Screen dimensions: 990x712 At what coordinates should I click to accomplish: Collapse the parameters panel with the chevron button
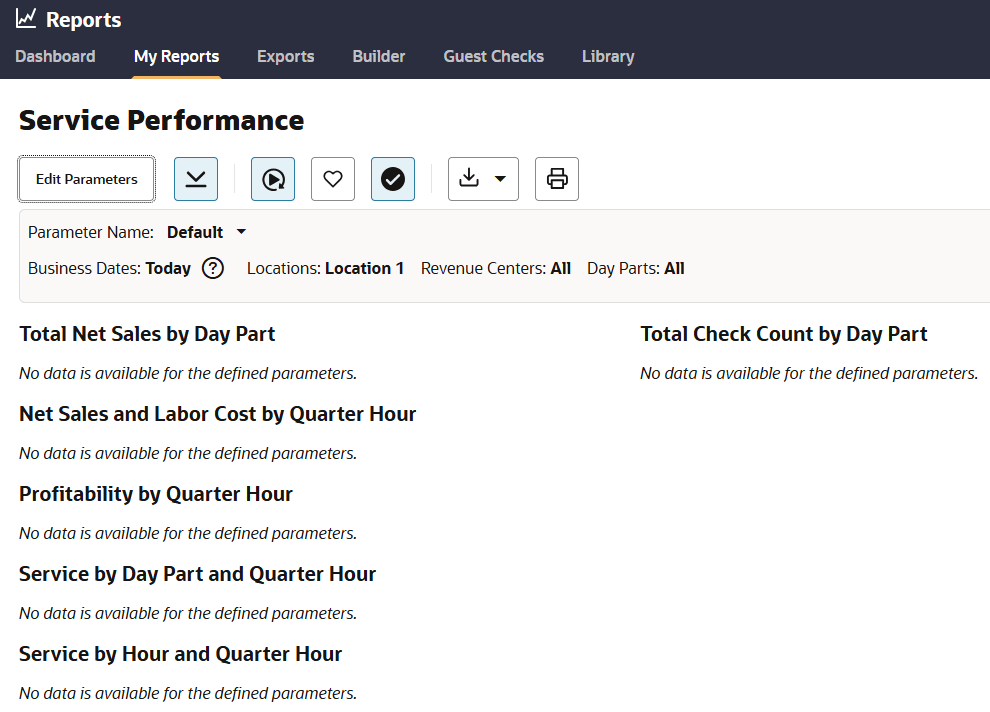point(196,179)
